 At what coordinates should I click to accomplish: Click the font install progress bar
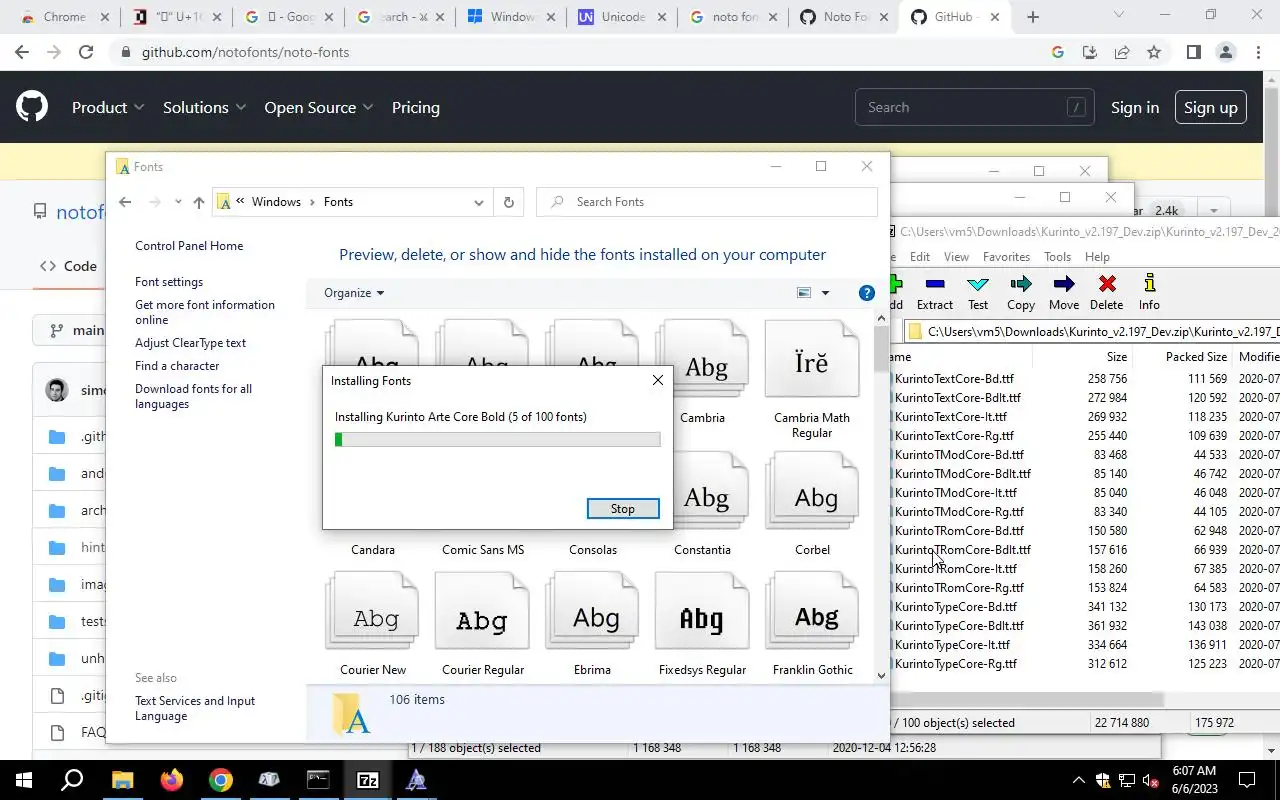(x=497, y=439)
